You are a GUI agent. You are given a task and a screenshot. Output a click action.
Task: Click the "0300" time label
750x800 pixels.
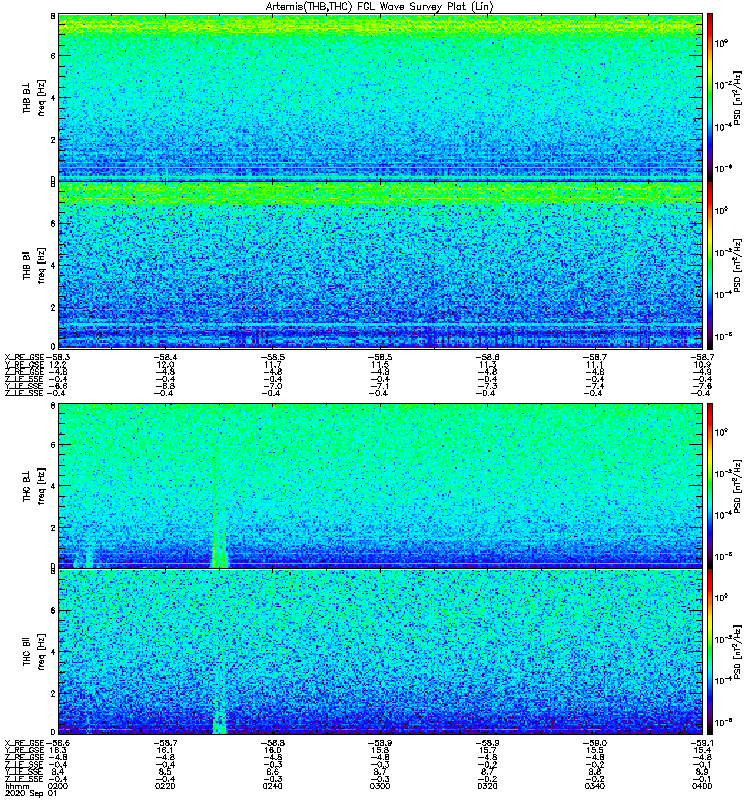tap(380, 786)
